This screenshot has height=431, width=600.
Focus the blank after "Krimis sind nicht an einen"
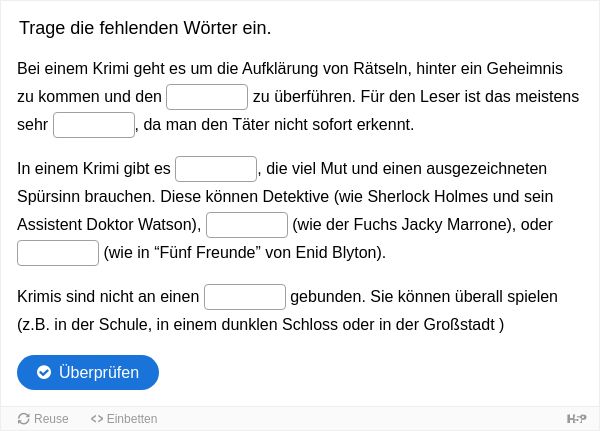[245, 297]
